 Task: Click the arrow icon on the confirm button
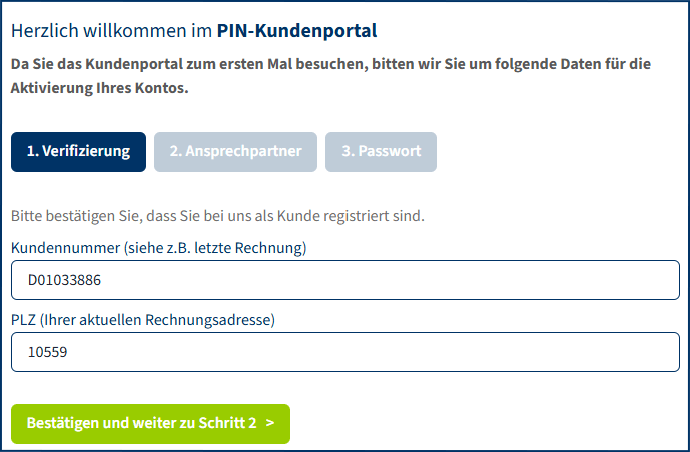click(270, 423)
